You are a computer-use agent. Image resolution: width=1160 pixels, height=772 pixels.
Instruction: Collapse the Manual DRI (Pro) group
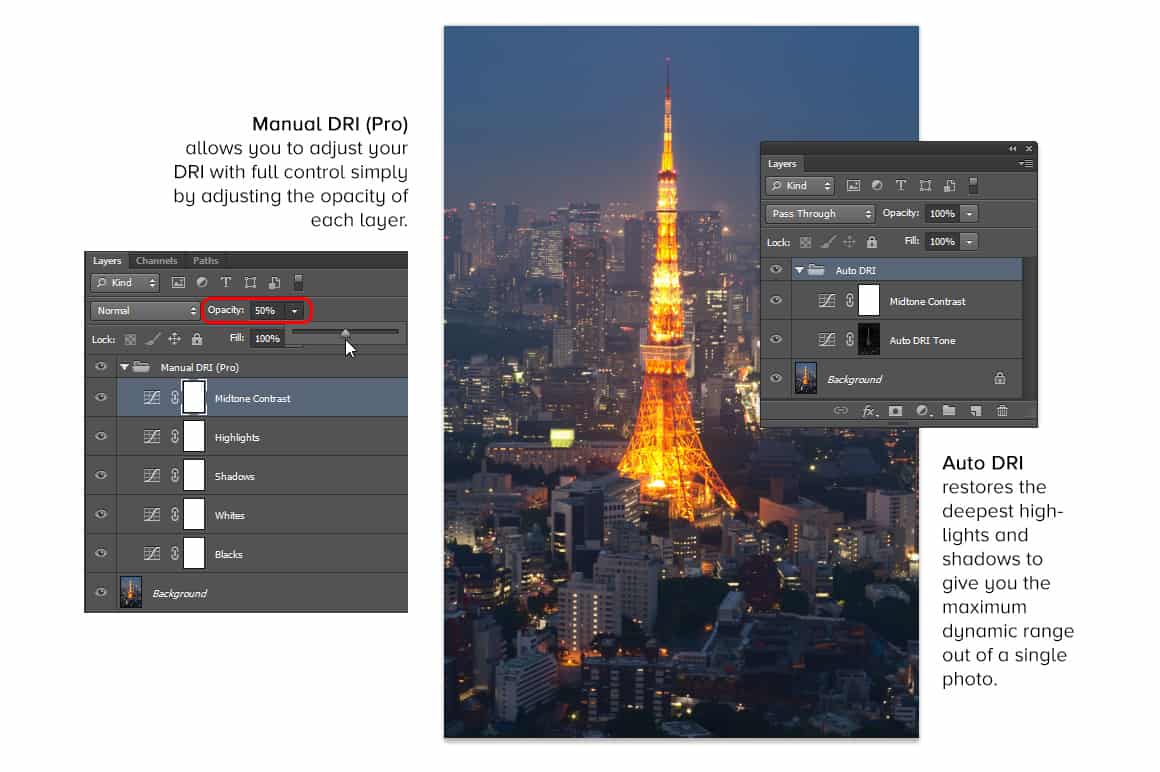point(125,367)
